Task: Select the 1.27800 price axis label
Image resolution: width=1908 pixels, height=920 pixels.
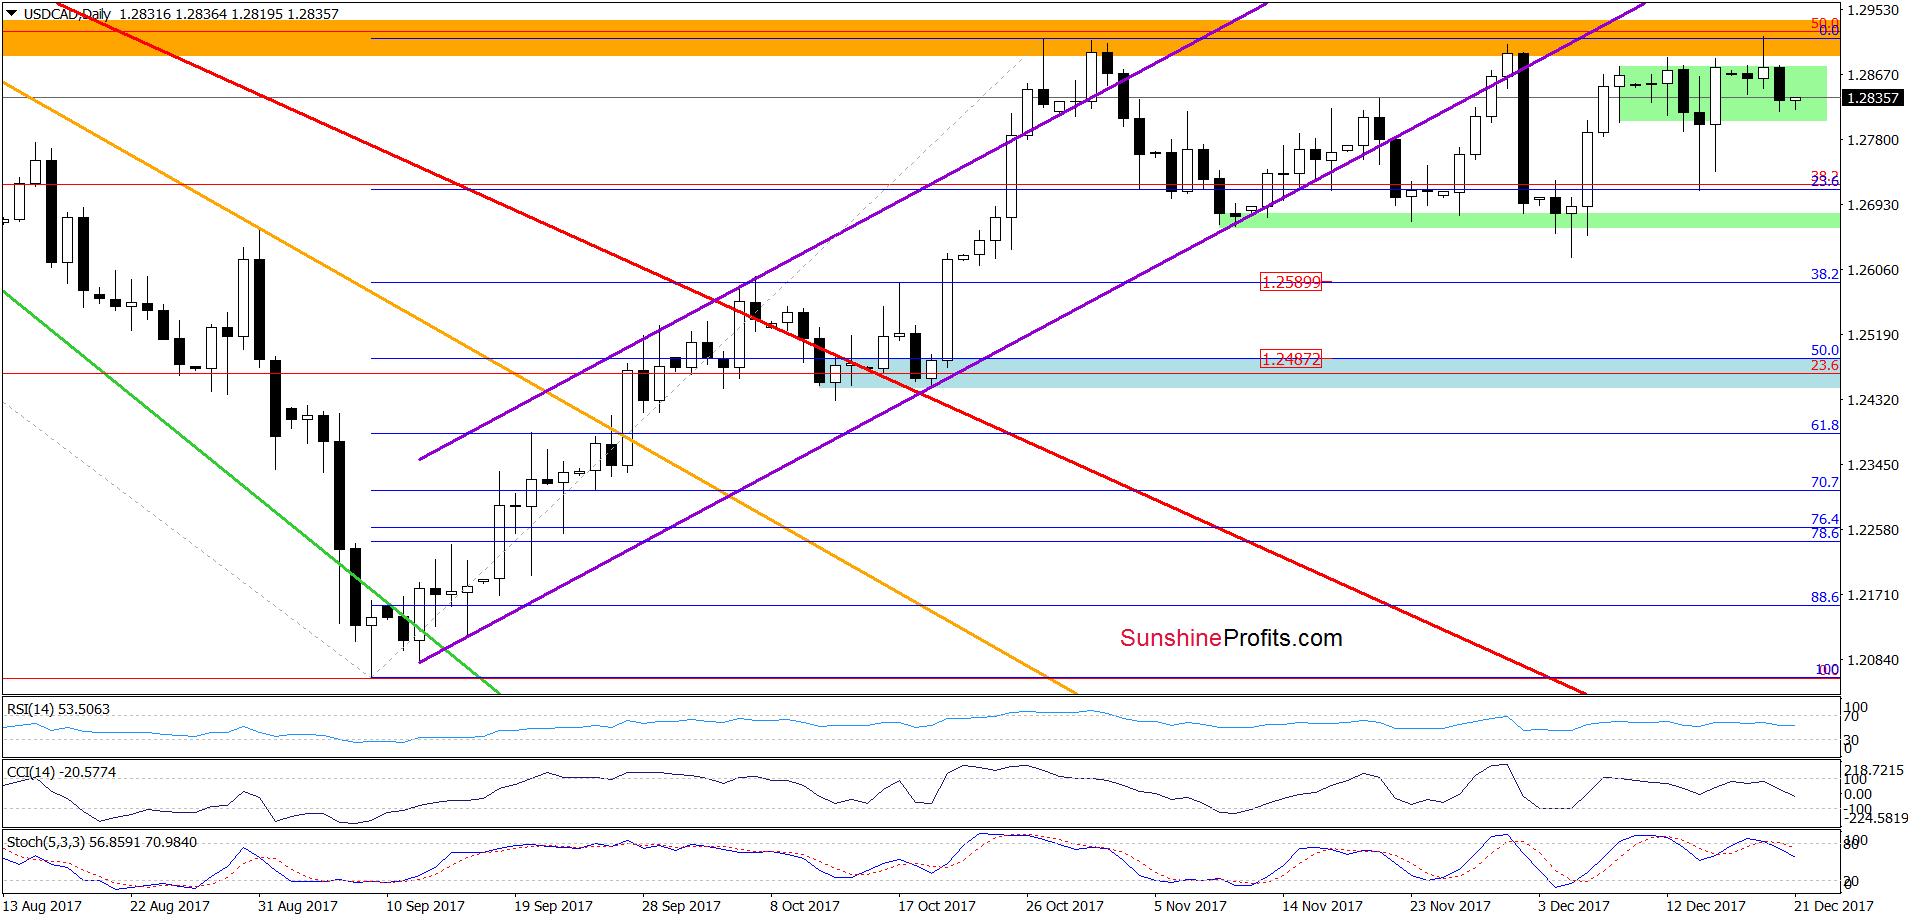Action: coord(1872,140)
